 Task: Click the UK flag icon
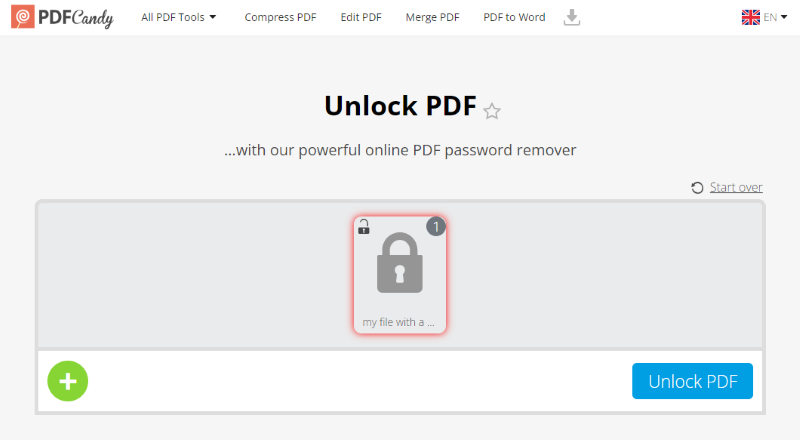coord(751,17)
